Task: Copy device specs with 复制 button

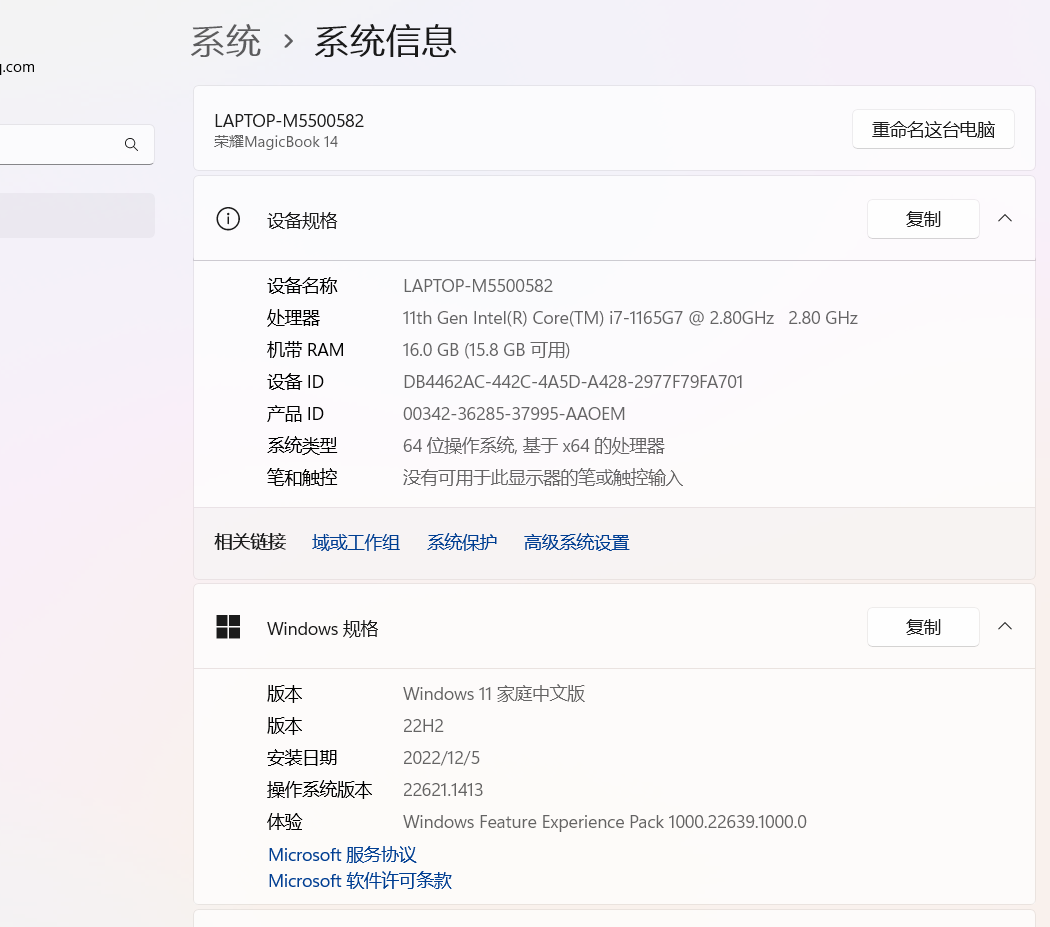Action: point(923,219)
